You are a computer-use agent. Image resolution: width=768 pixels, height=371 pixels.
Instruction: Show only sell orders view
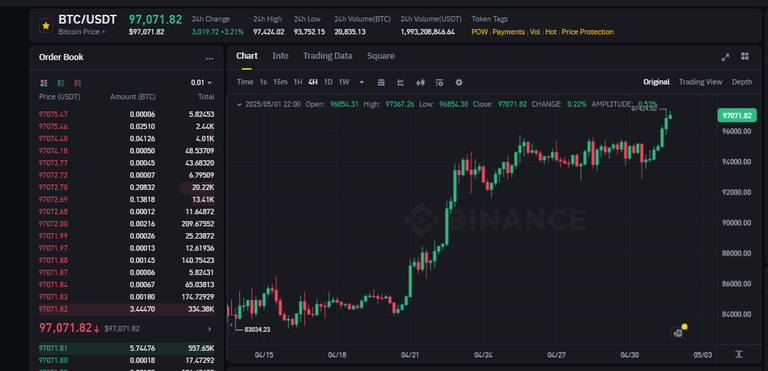[x=77, y=83]
